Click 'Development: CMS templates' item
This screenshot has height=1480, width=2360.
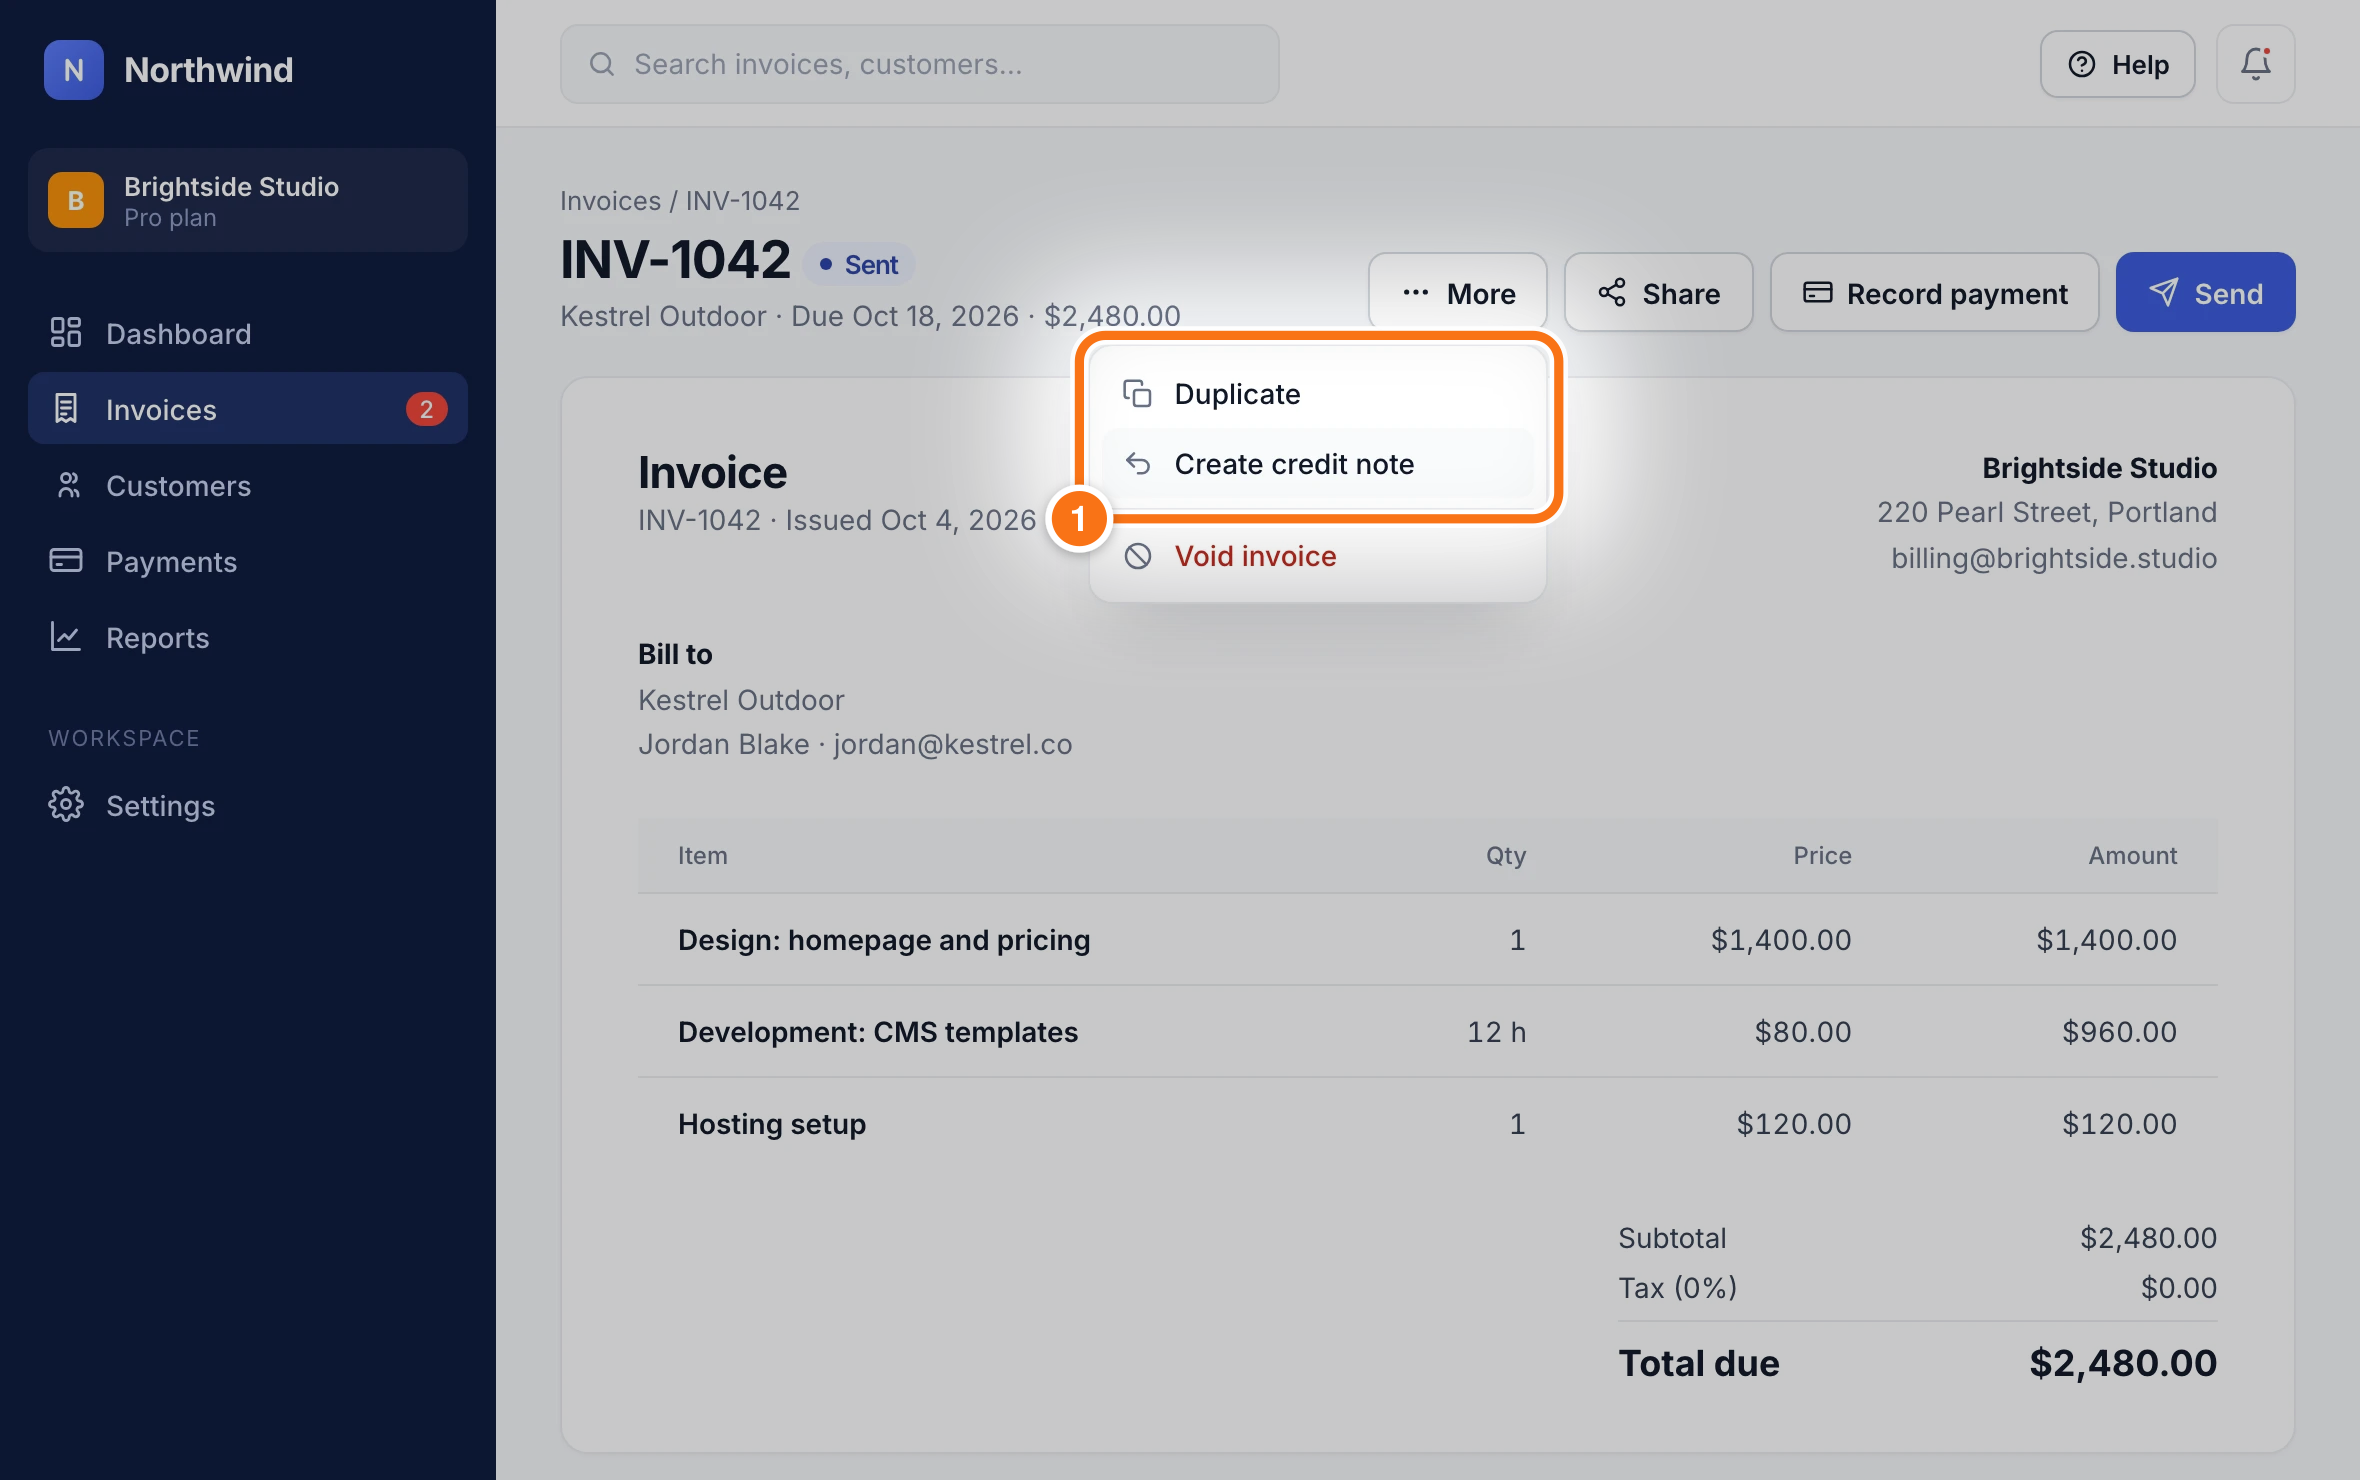pyautogui.click(x=877, y=1031)
